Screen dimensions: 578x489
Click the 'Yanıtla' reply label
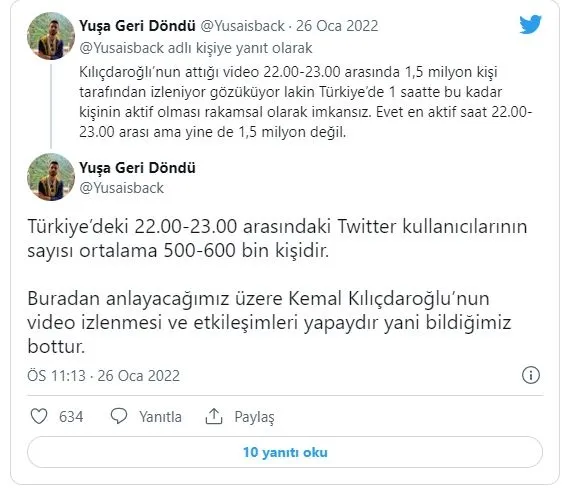160,417
